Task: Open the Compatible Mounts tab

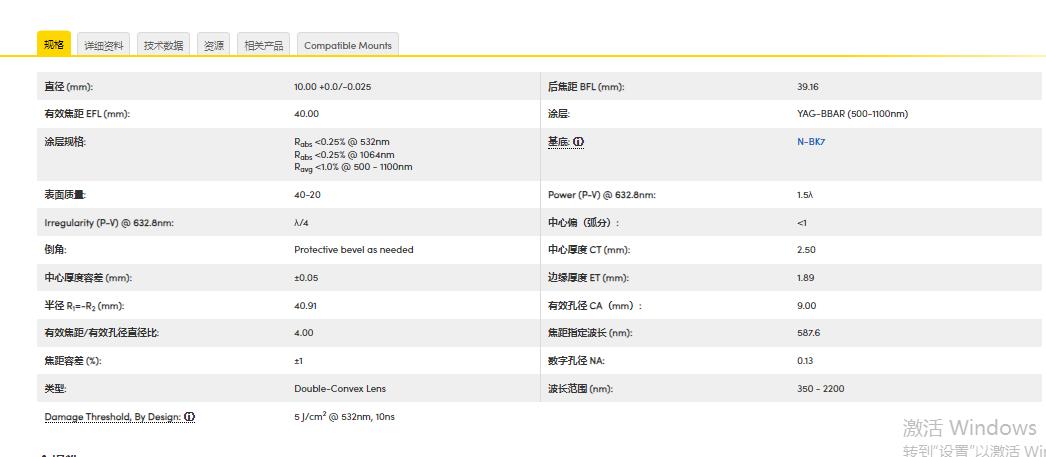Action: [x=348, y=45]
